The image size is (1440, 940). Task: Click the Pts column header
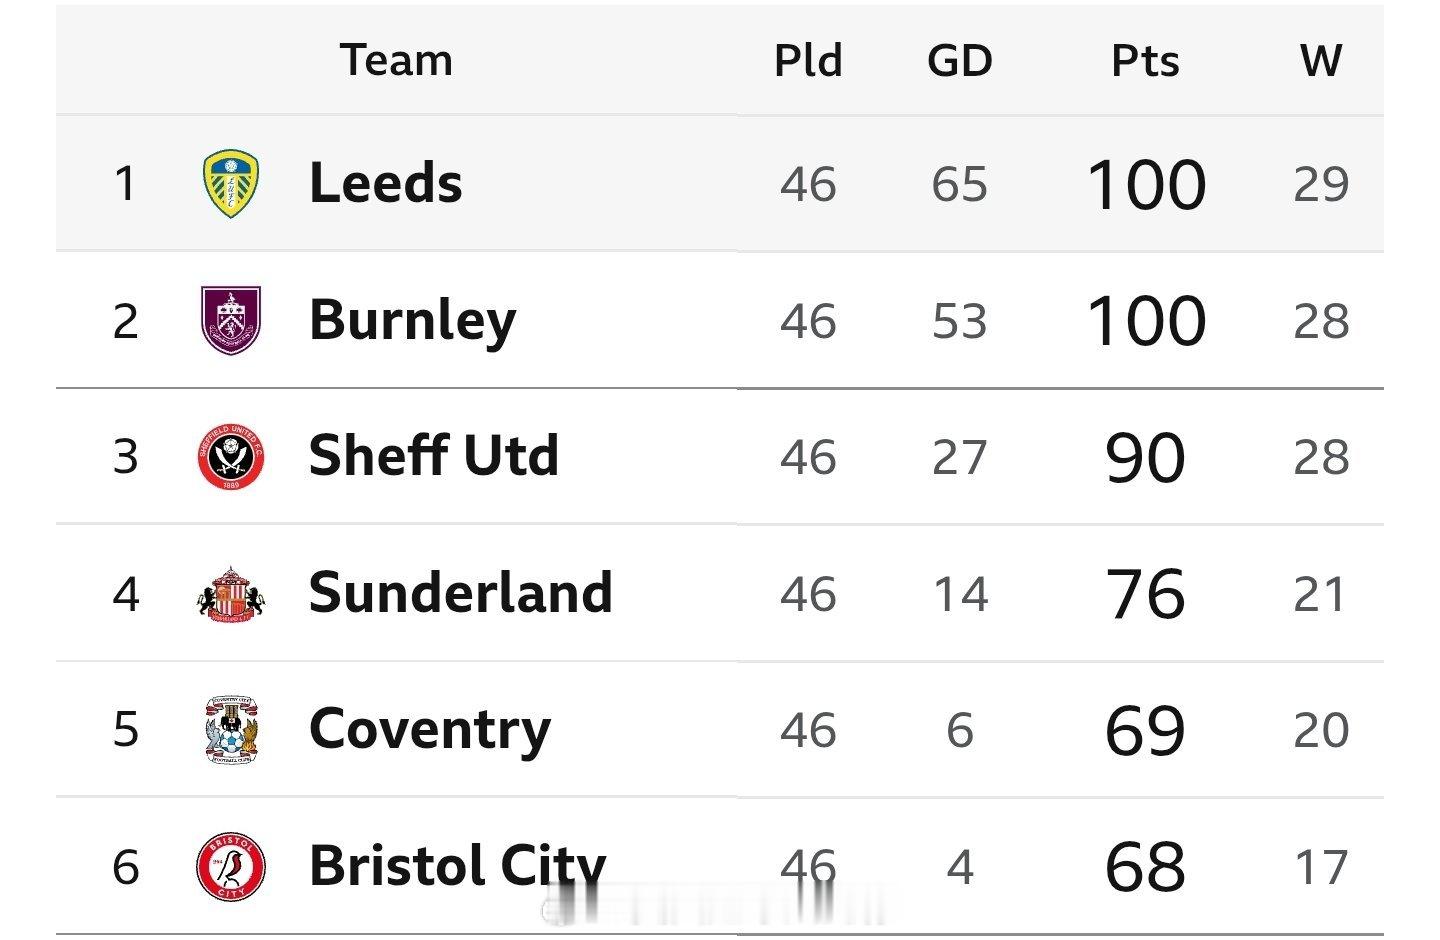(x=1145, y=61)
